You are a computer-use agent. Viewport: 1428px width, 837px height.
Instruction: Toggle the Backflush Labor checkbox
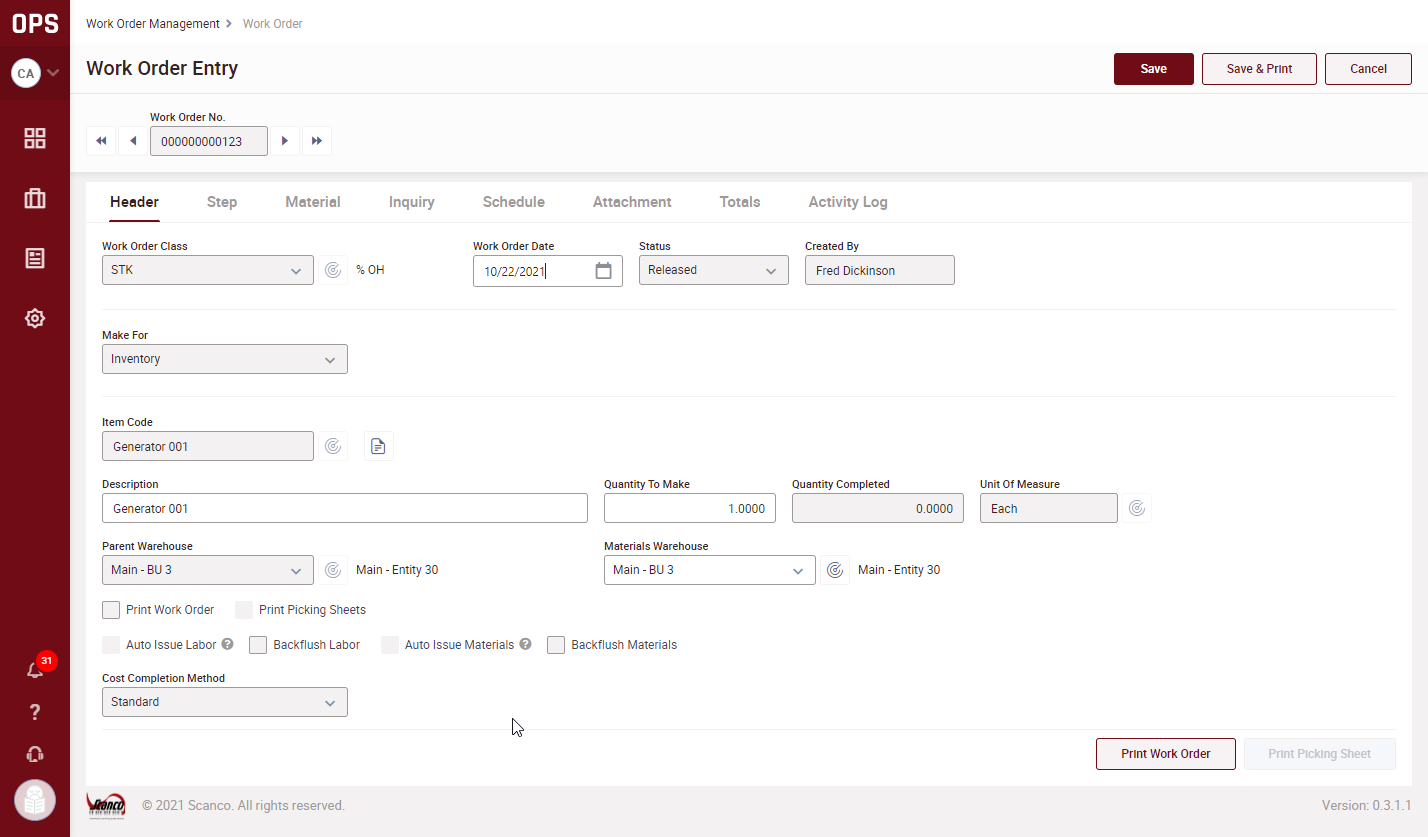pos(258,645)
